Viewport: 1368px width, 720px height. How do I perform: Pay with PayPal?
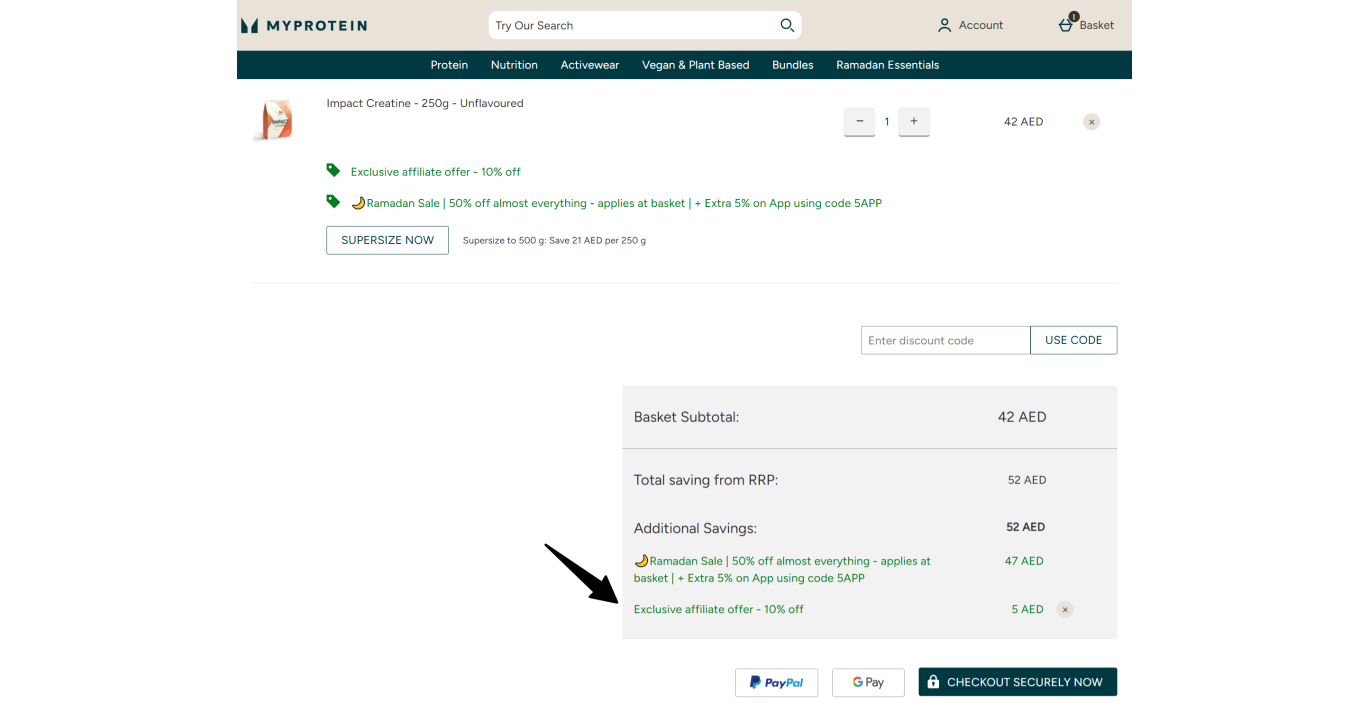point(776,682)
